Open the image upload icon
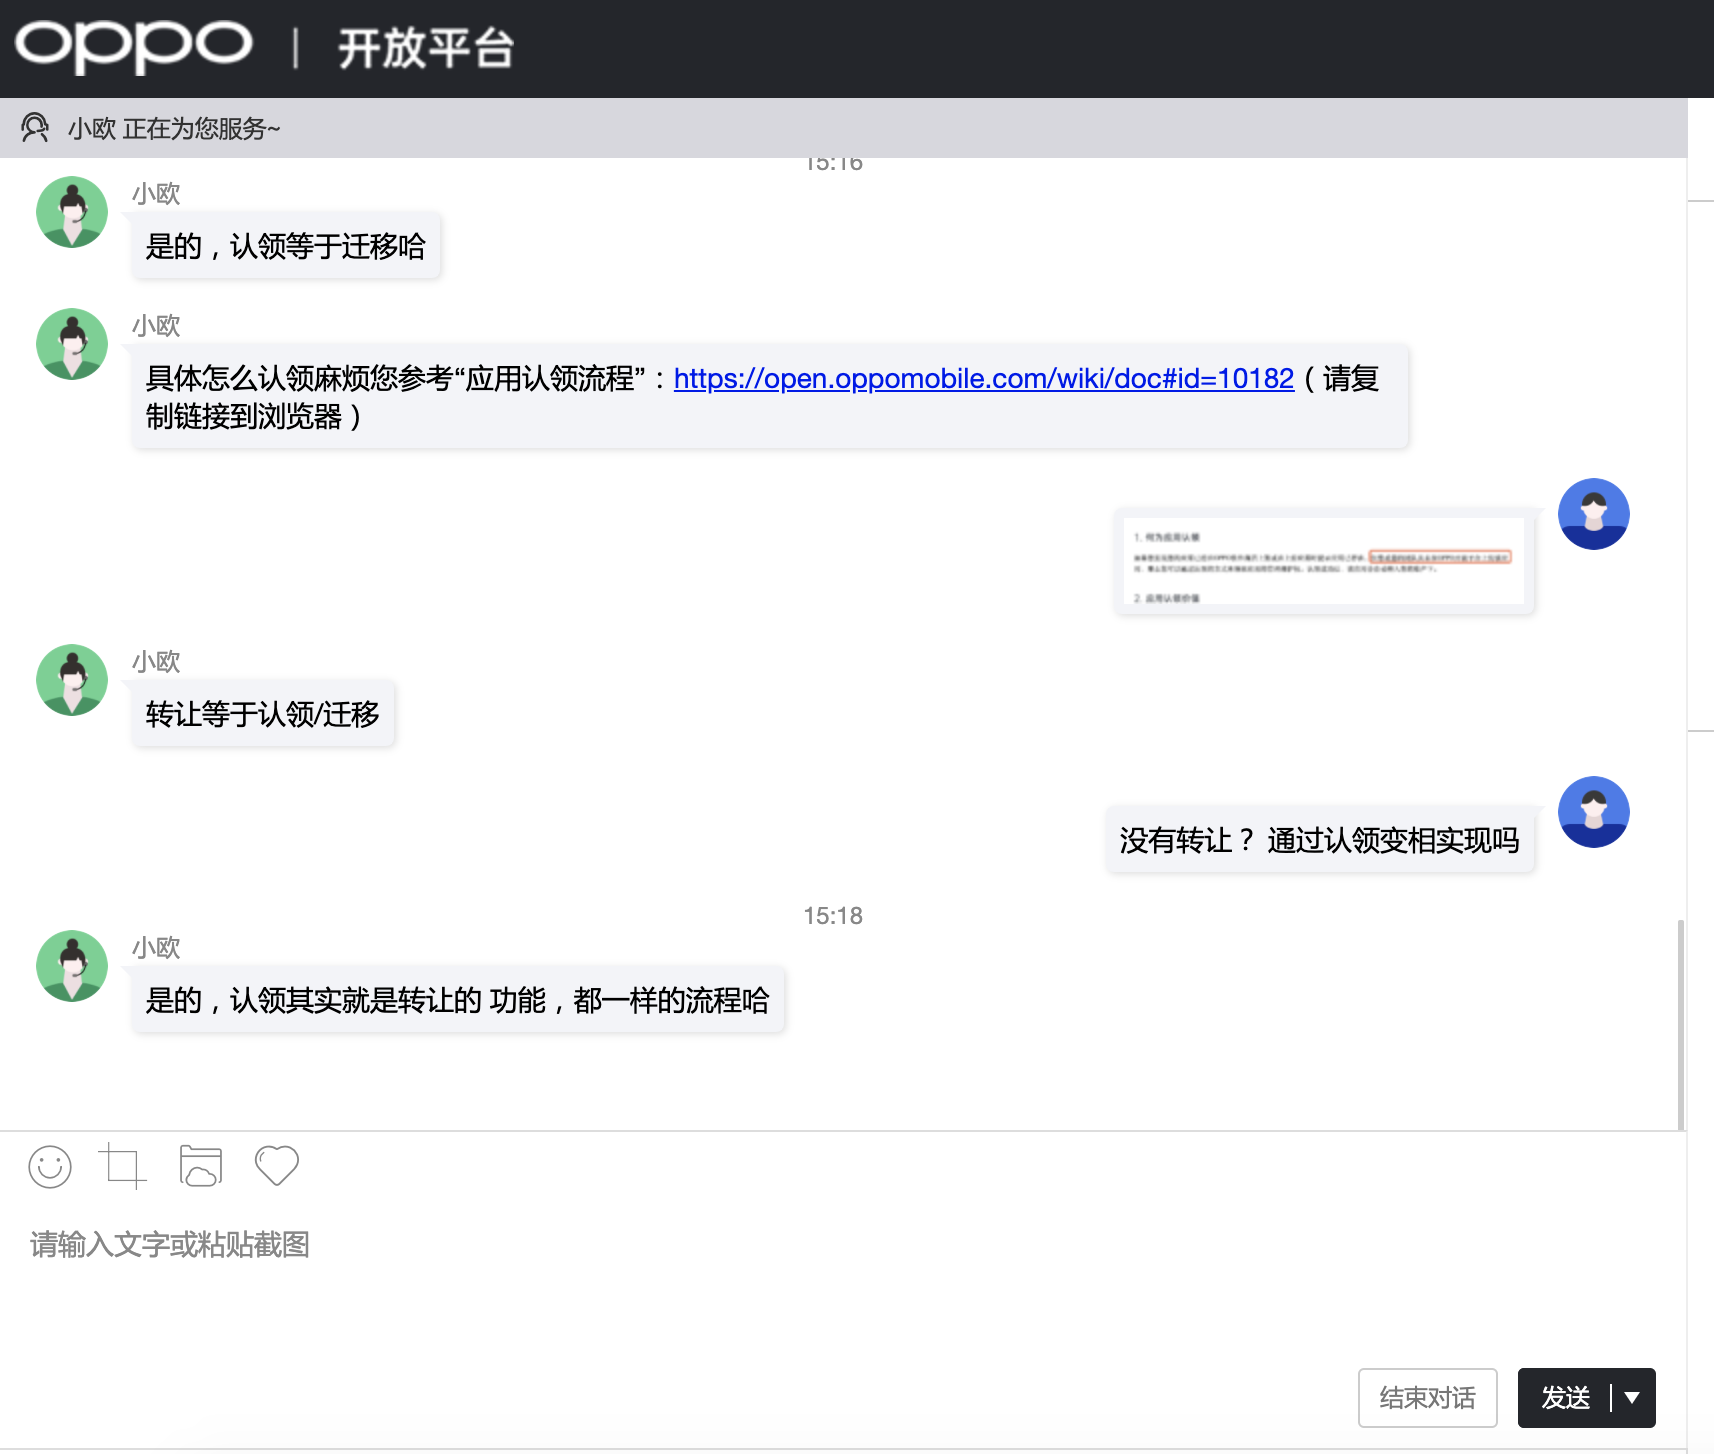This screenshot has width=1714, height=1454. [x=200, y=1166]
